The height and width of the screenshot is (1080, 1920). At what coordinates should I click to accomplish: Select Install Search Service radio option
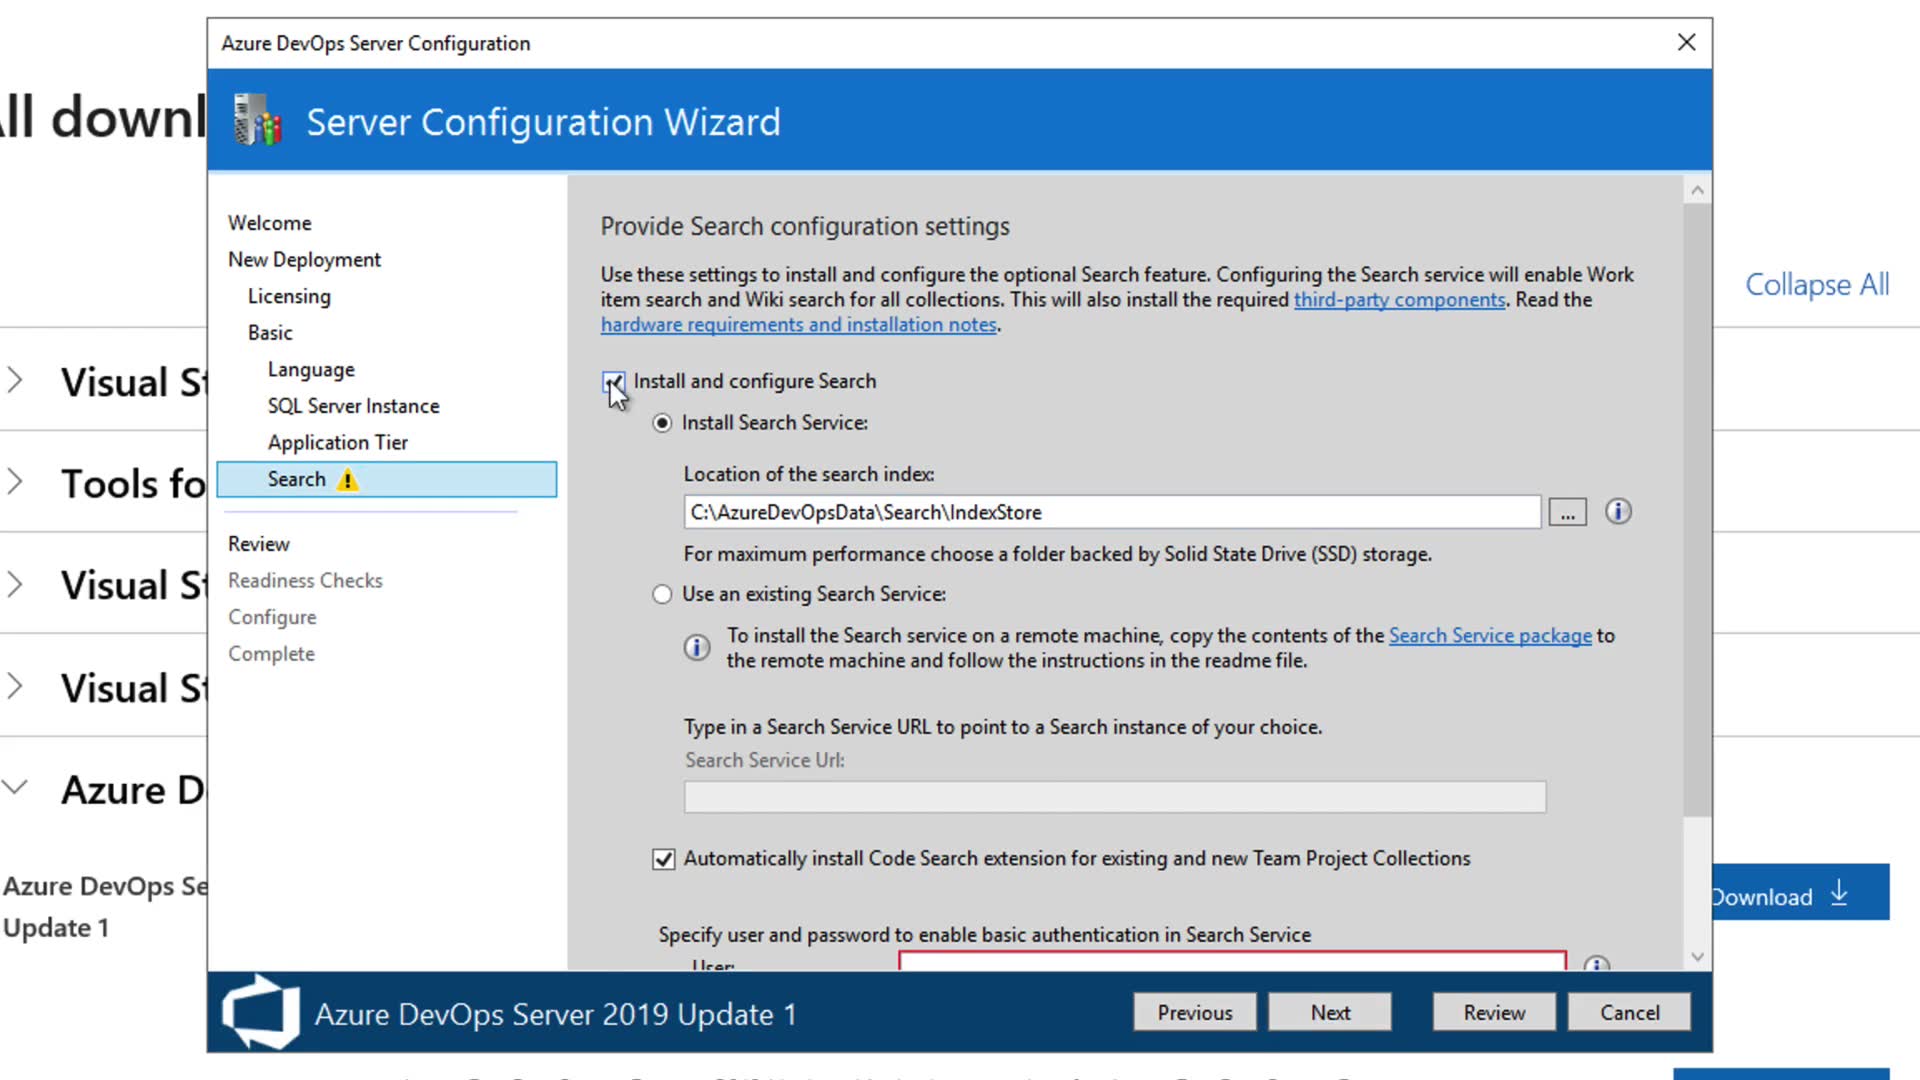tap(662, 423)
